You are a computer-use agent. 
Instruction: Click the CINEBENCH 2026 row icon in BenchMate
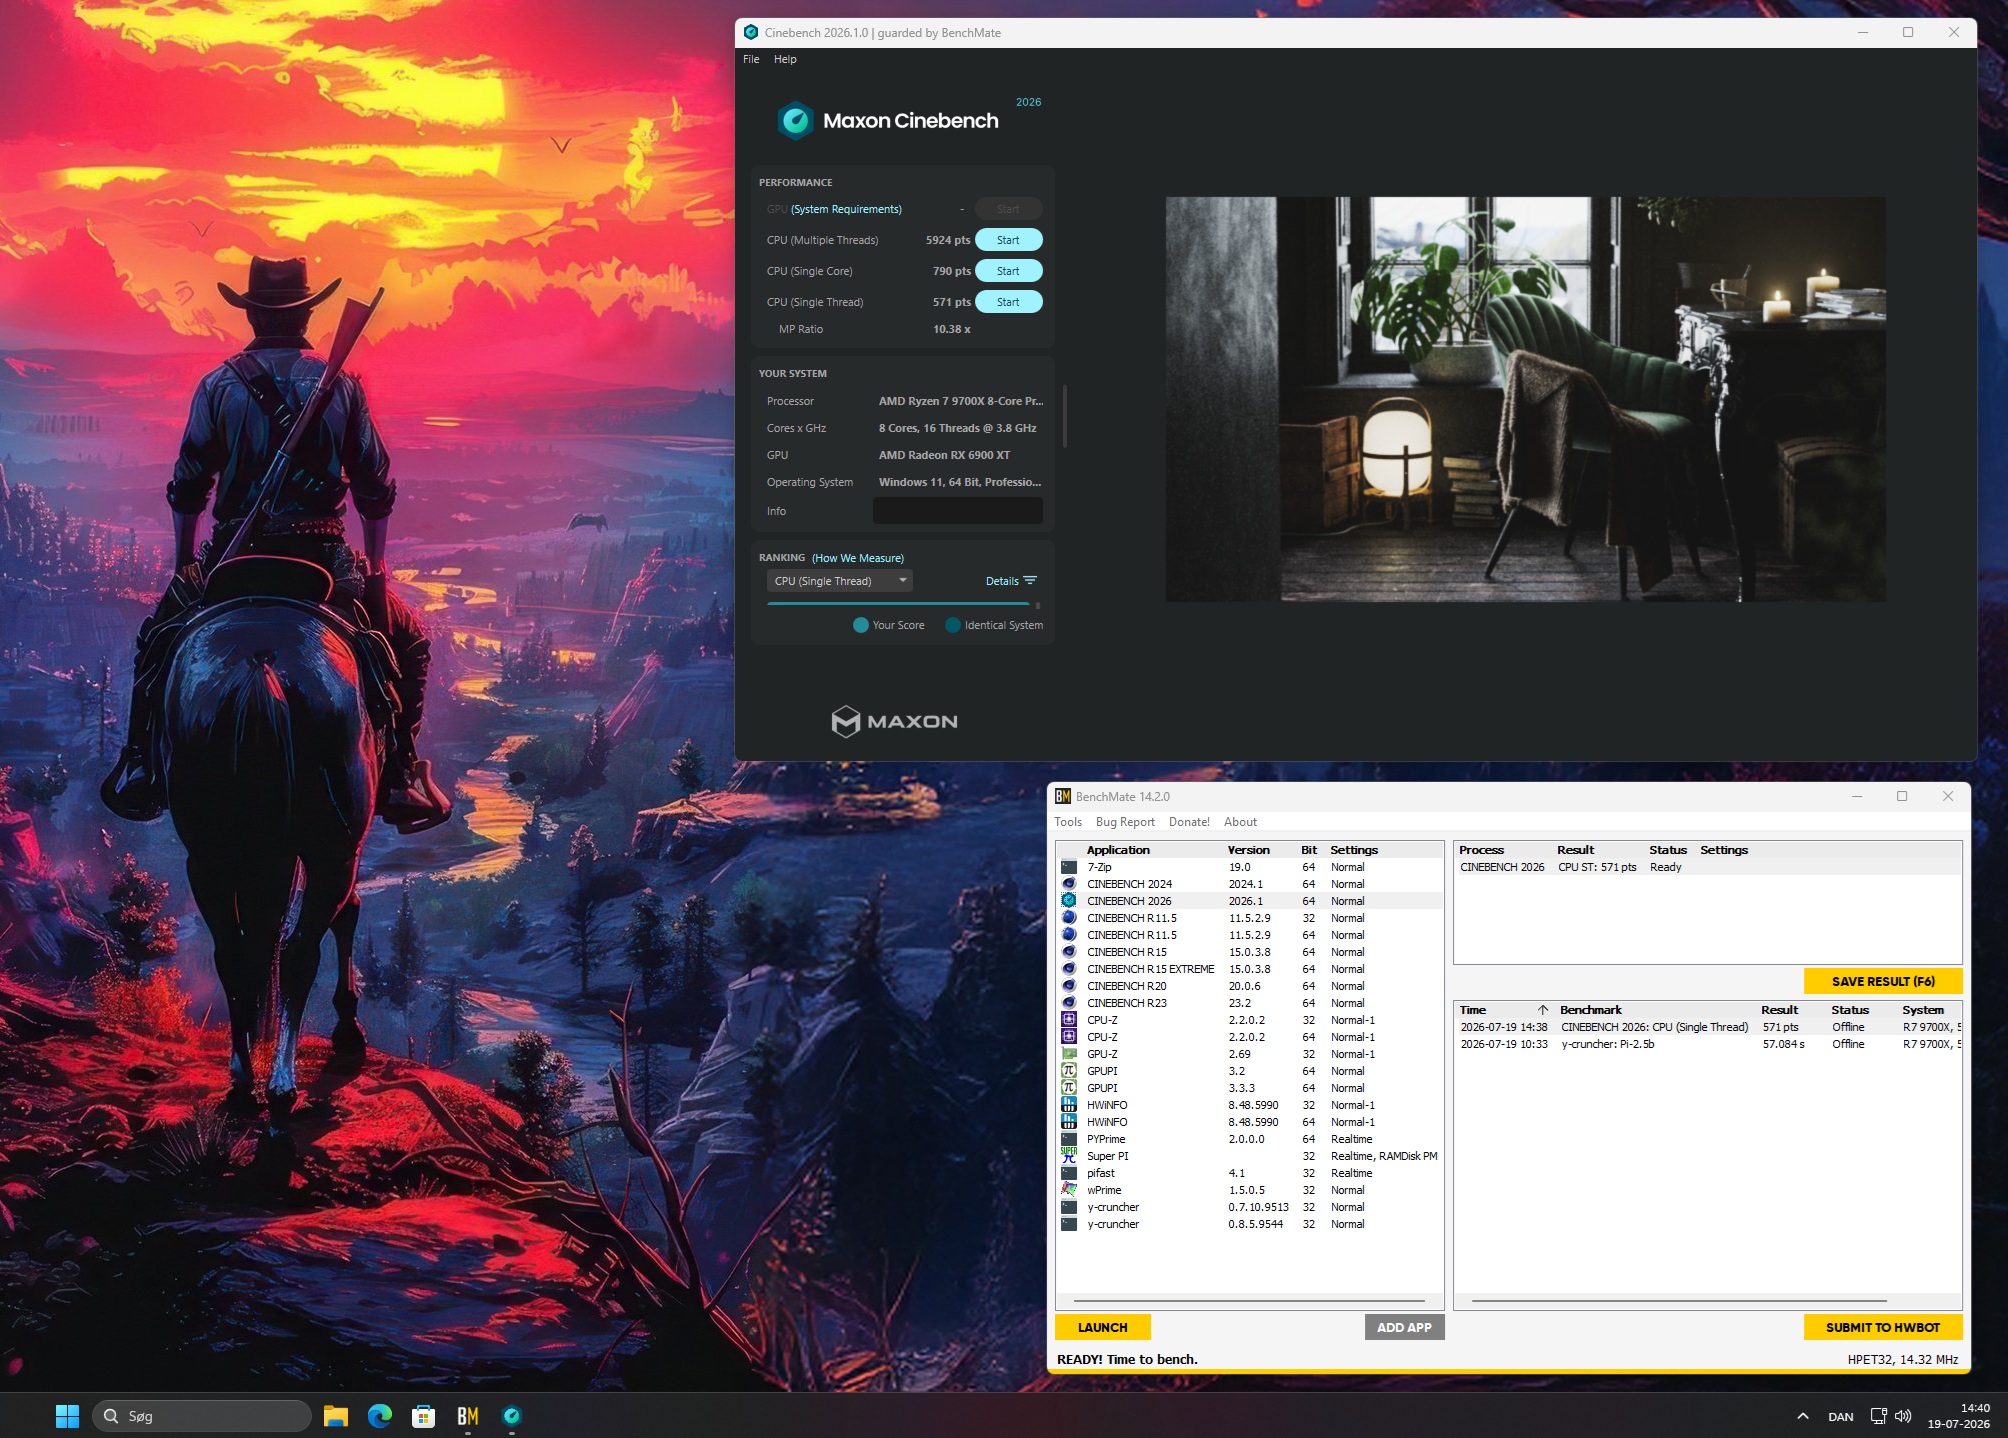point(1069,901)
